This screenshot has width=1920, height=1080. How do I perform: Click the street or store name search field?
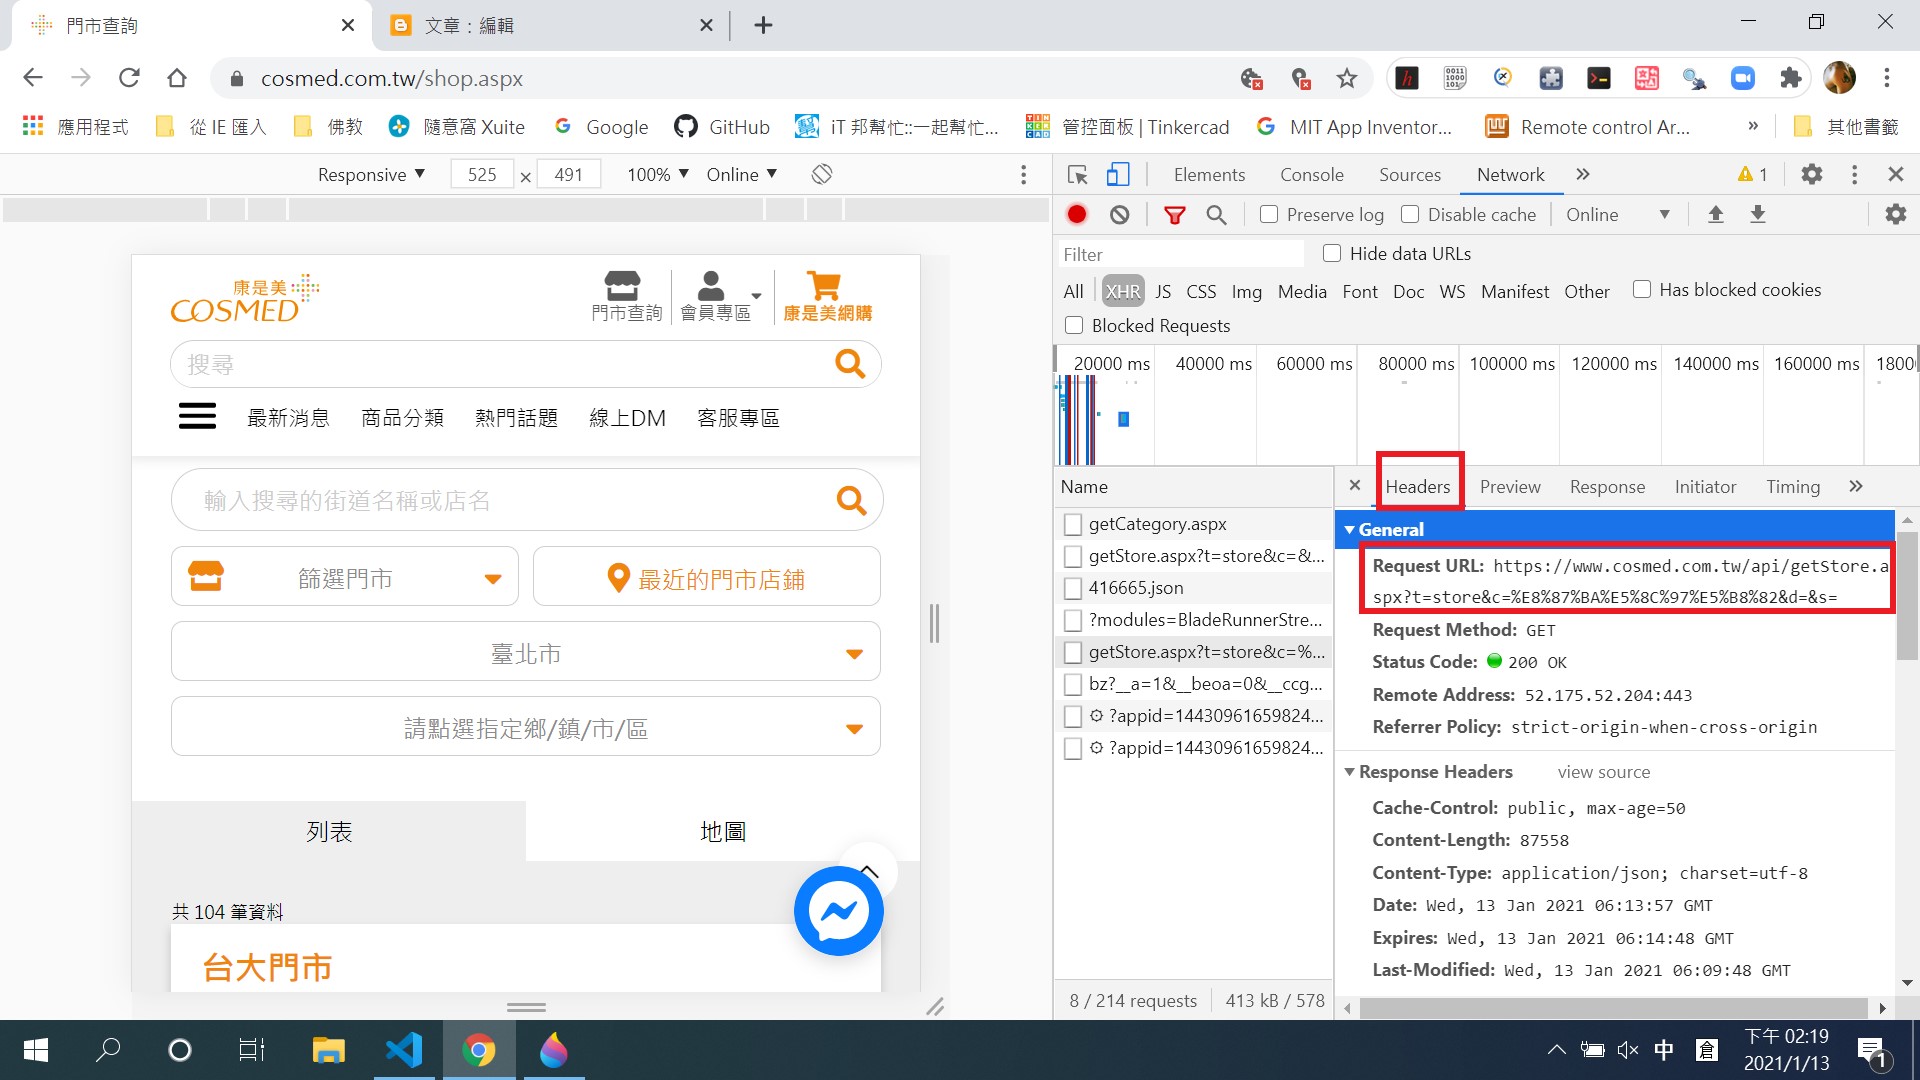[500, 500]
